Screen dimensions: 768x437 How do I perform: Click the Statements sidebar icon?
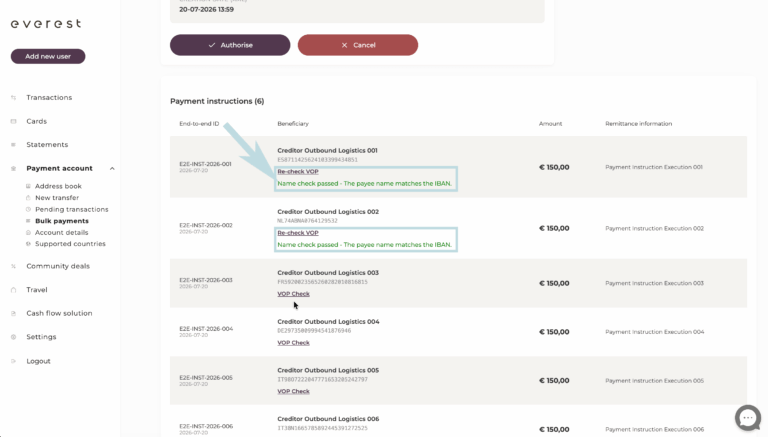[x=13, y=145]
